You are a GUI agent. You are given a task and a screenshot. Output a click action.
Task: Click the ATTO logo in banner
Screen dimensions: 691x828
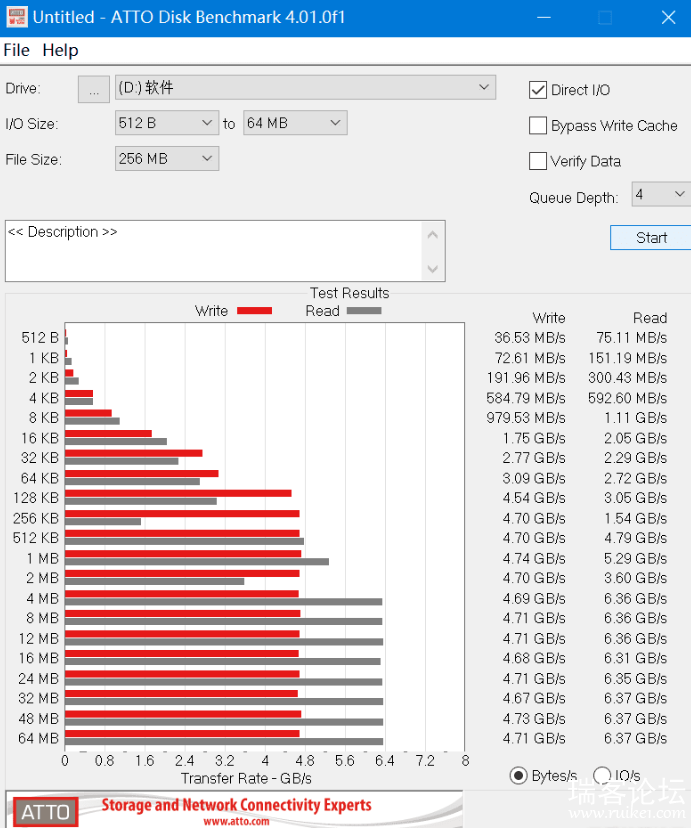45,812
